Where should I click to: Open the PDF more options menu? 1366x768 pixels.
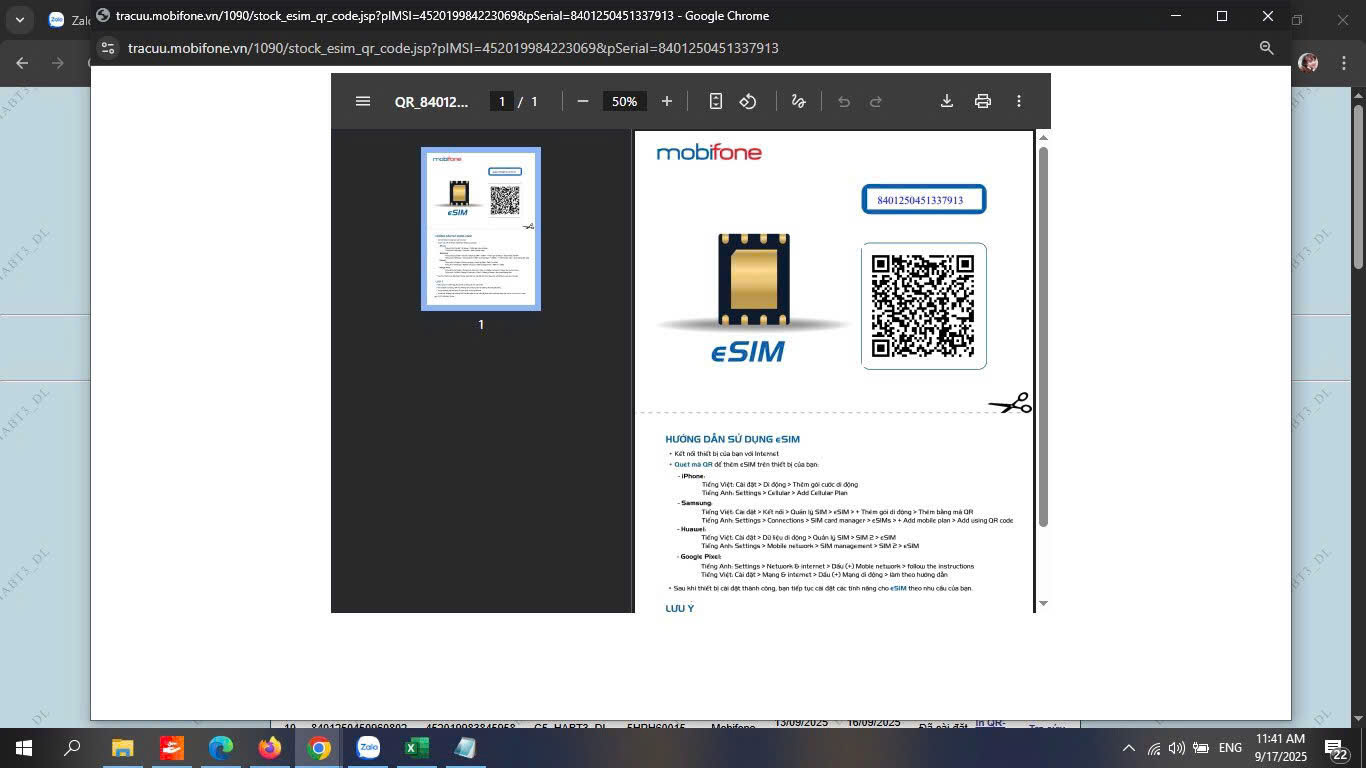tap(1019, 100)
